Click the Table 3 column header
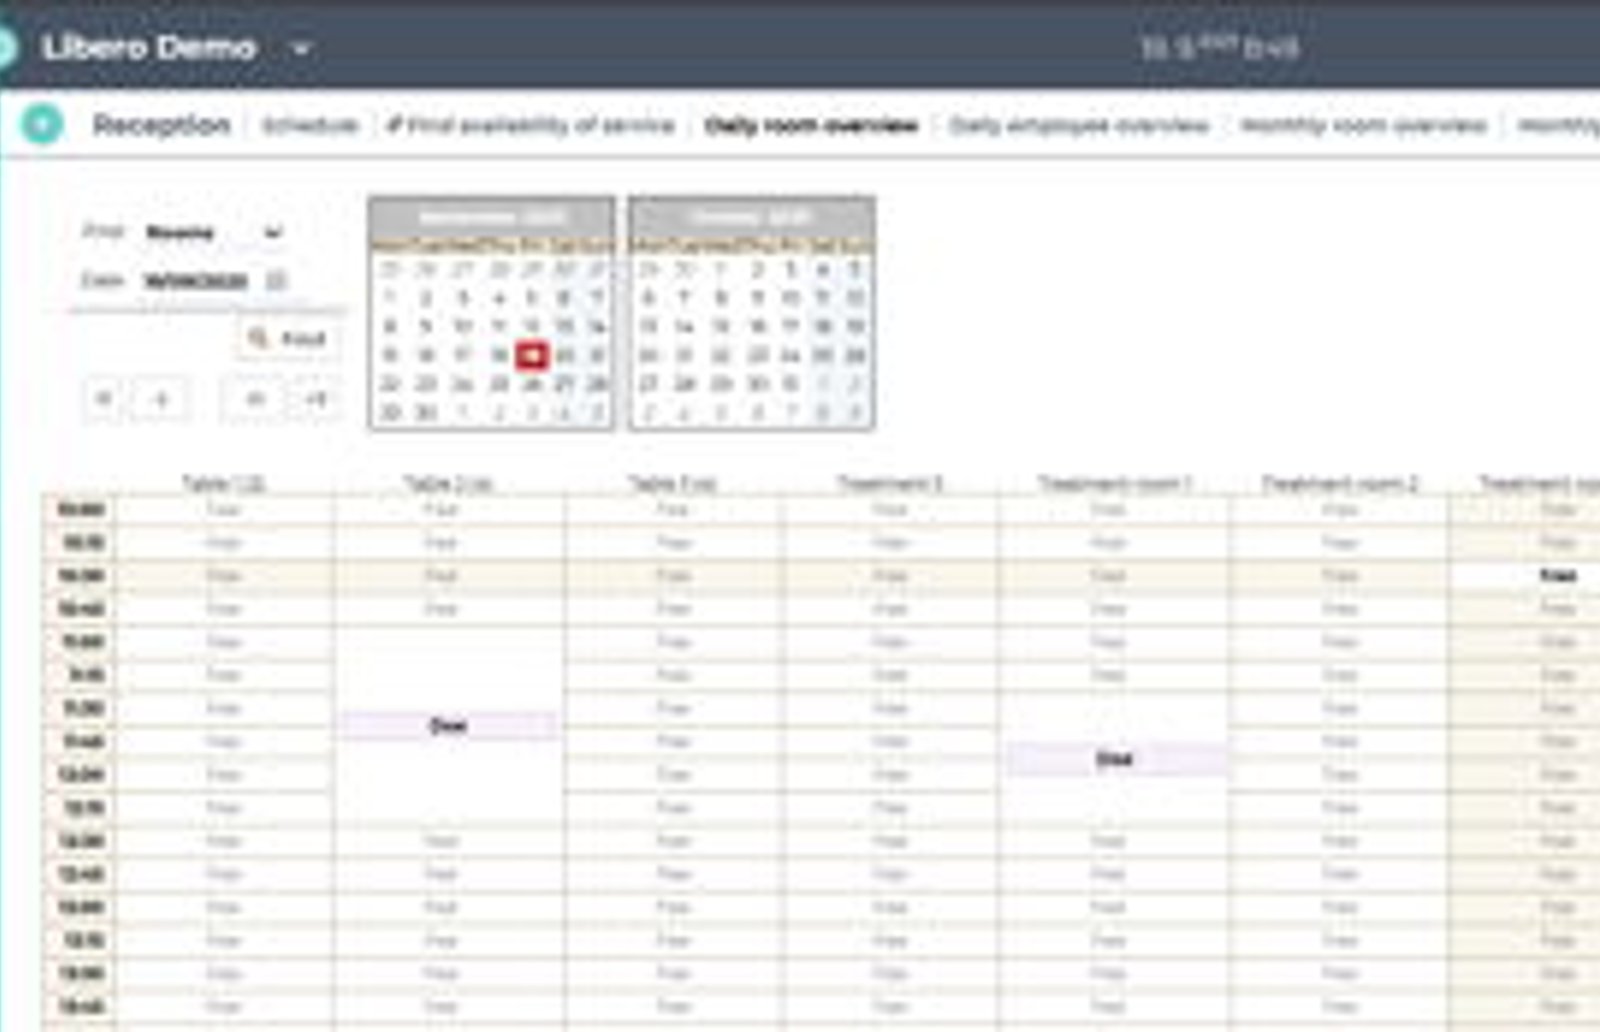The image size is (1600, 1032). tap(672, 483)
